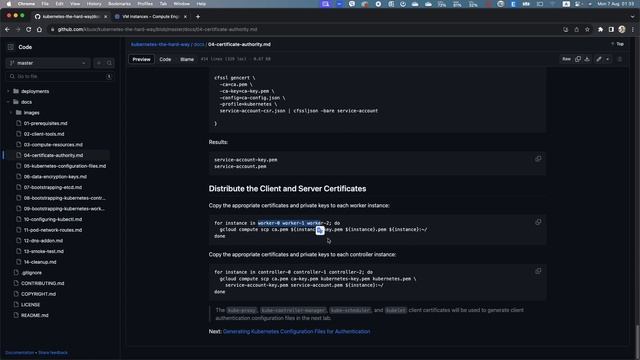Open more edit options dropdown arrow
Screen dimensions: 640x360
coord(608,59)
